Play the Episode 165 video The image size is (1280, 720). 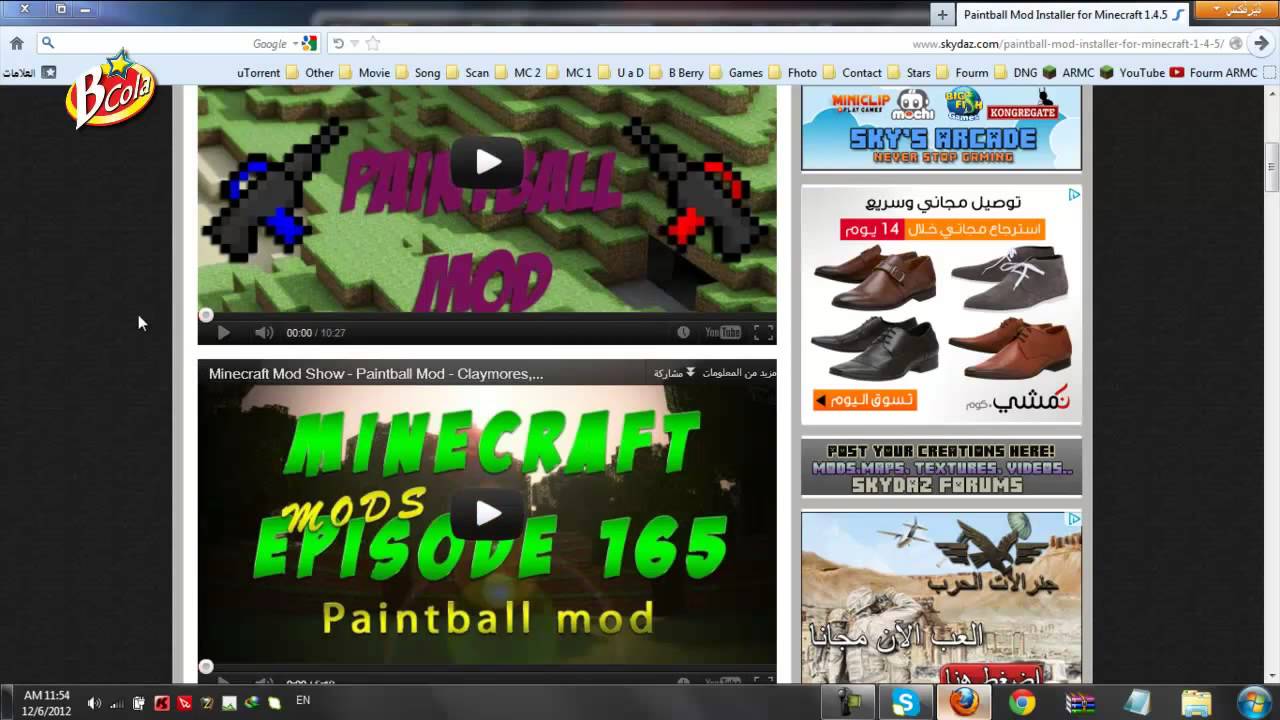(x=487, y=514)
